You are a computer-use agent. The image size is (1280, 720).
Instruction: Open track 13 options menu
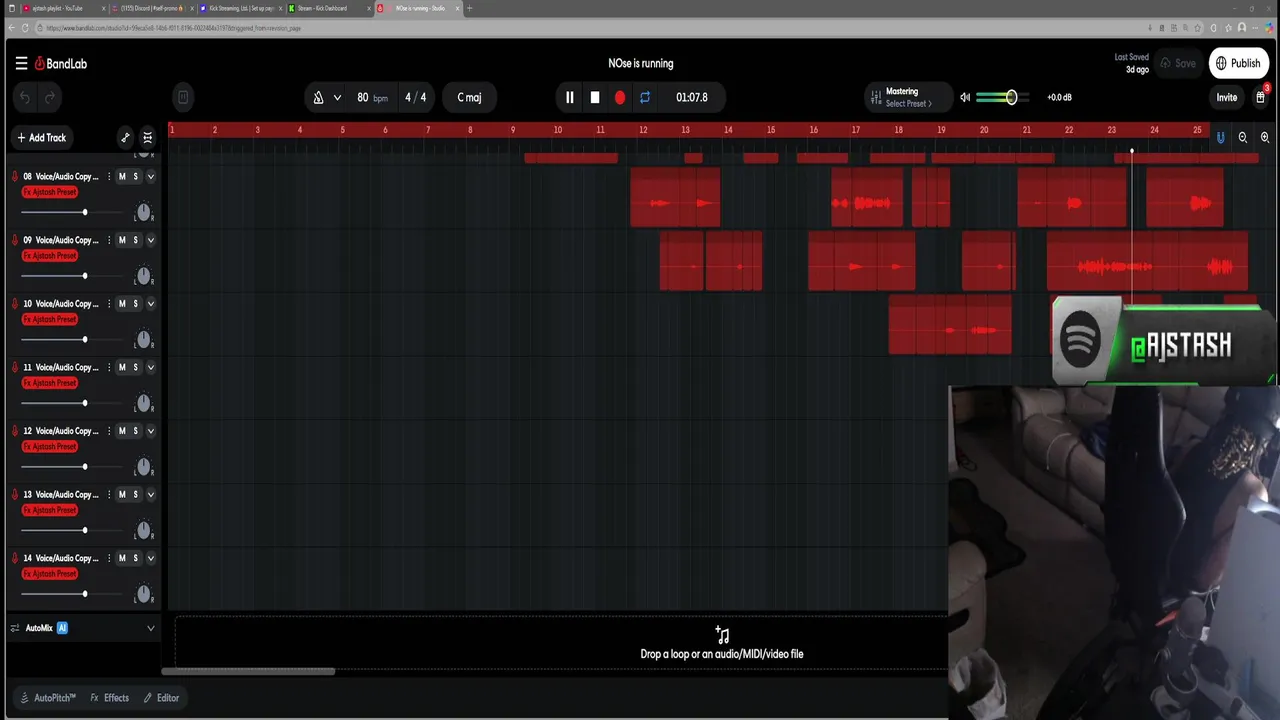[109, 494]
